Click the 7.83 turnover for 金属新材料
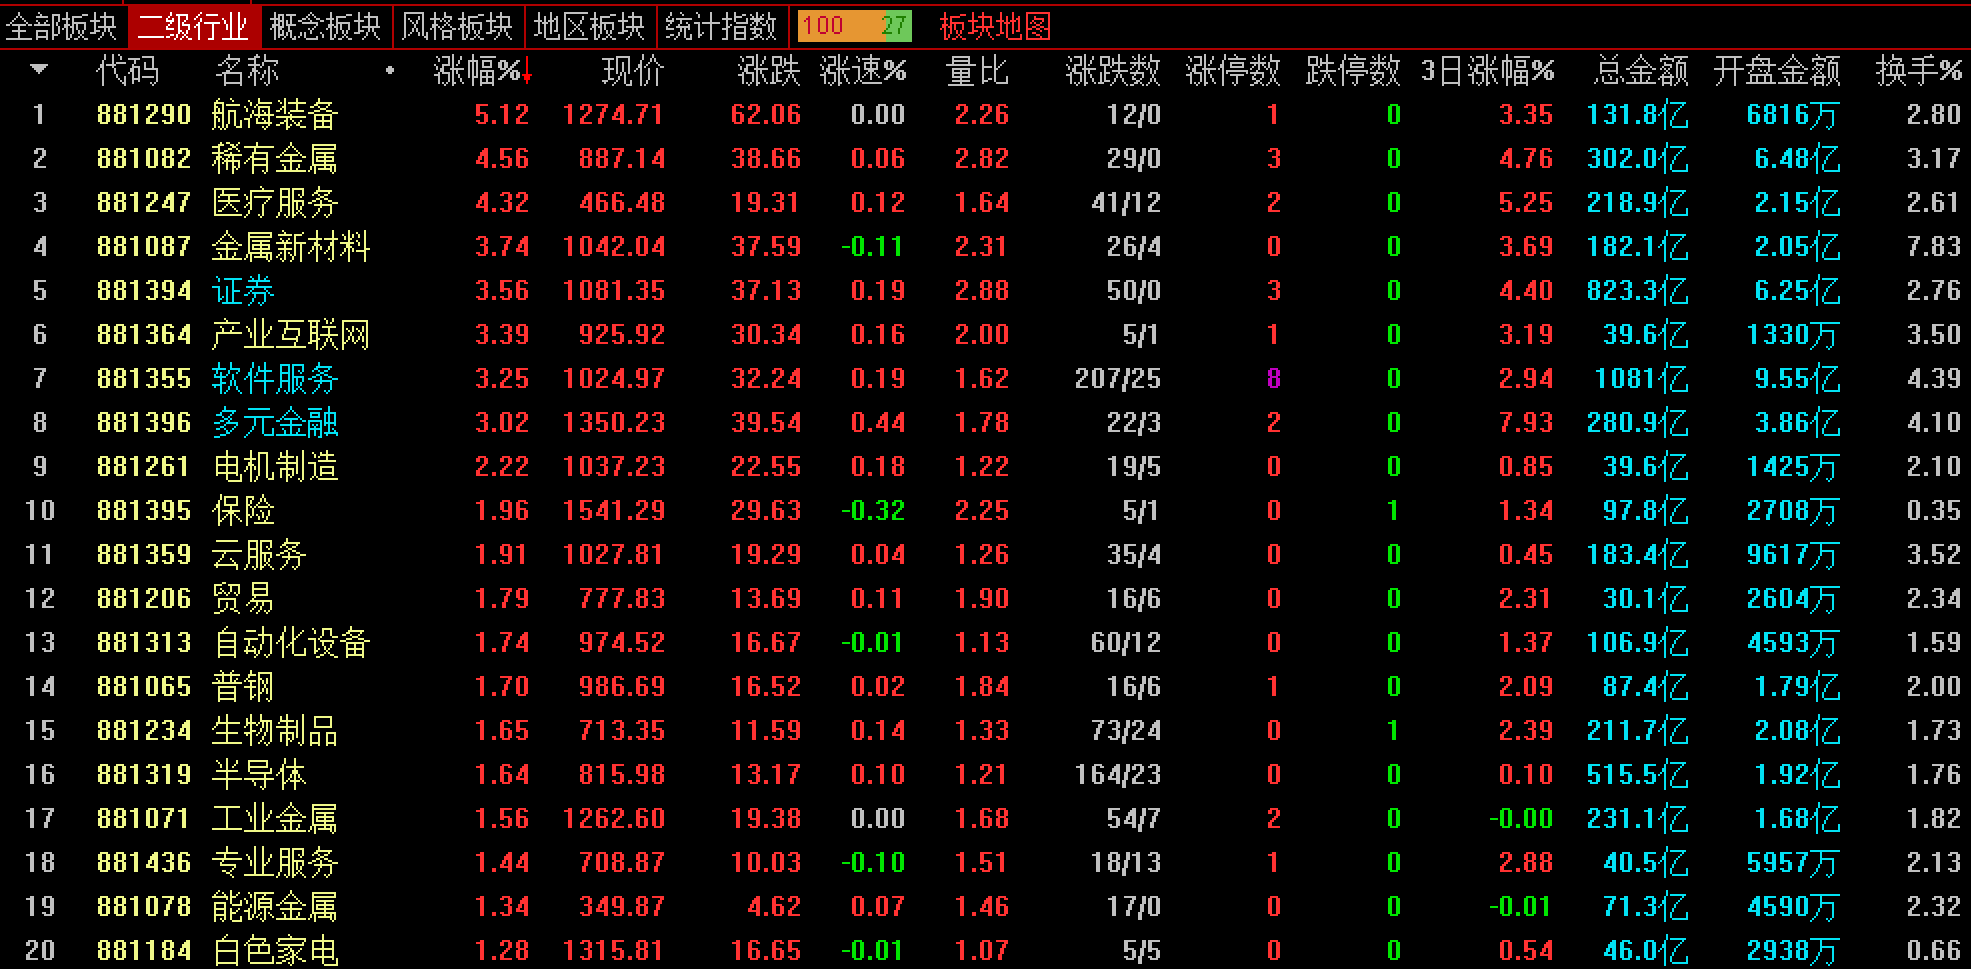The image size is (1971, 969). click(1933, 247)
